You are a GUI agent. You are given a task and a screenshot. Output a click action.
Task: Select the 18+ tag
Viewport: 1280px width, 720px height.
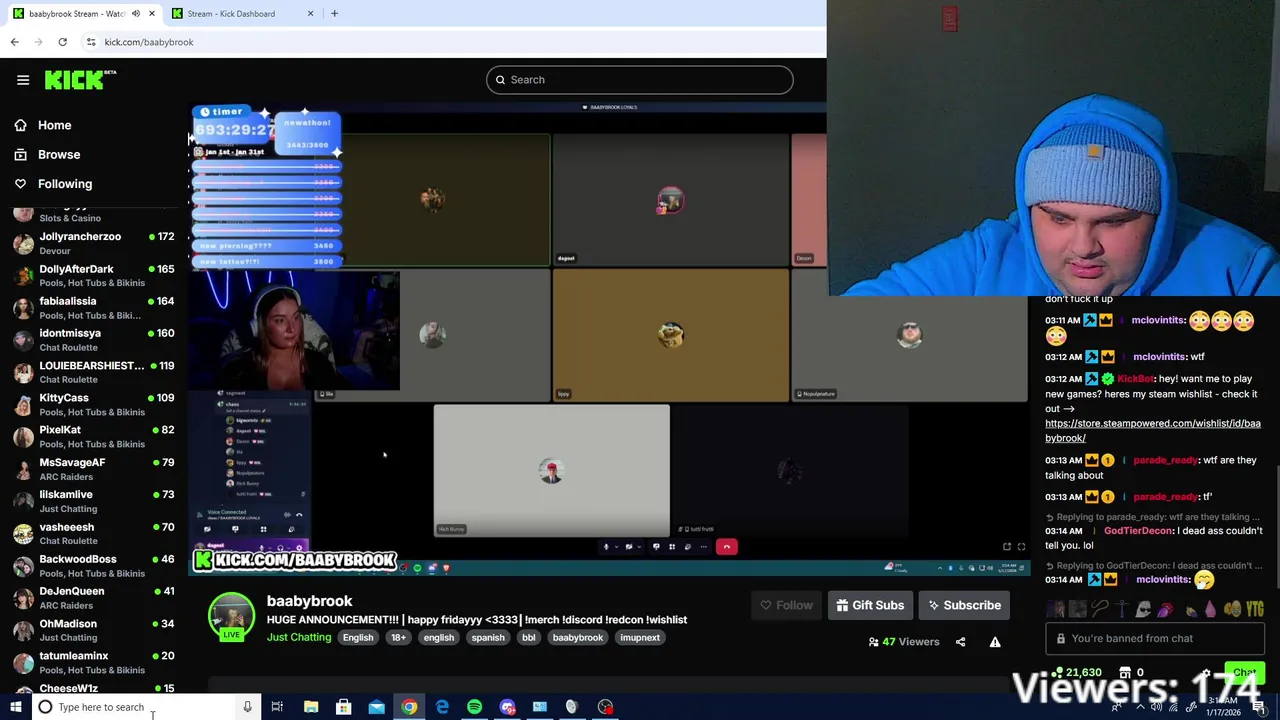click(398, 638)
